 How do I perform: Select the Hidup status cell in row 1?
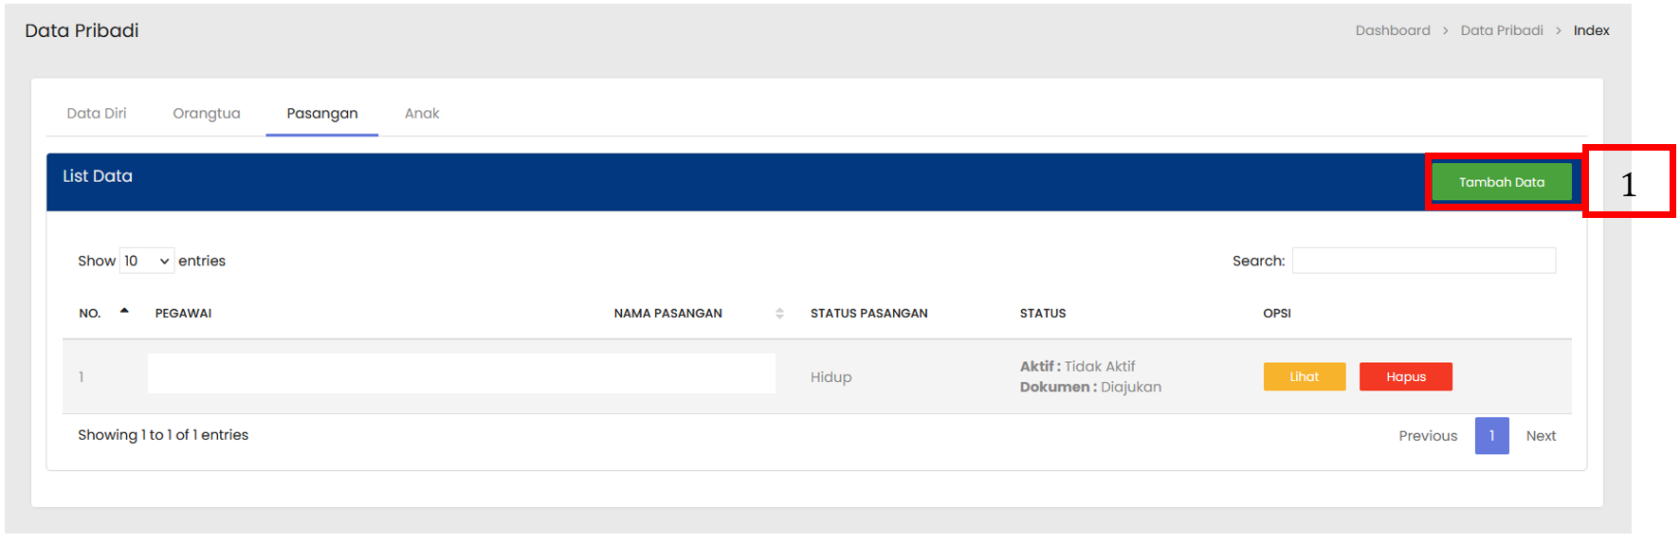click(x=831, y=377)
